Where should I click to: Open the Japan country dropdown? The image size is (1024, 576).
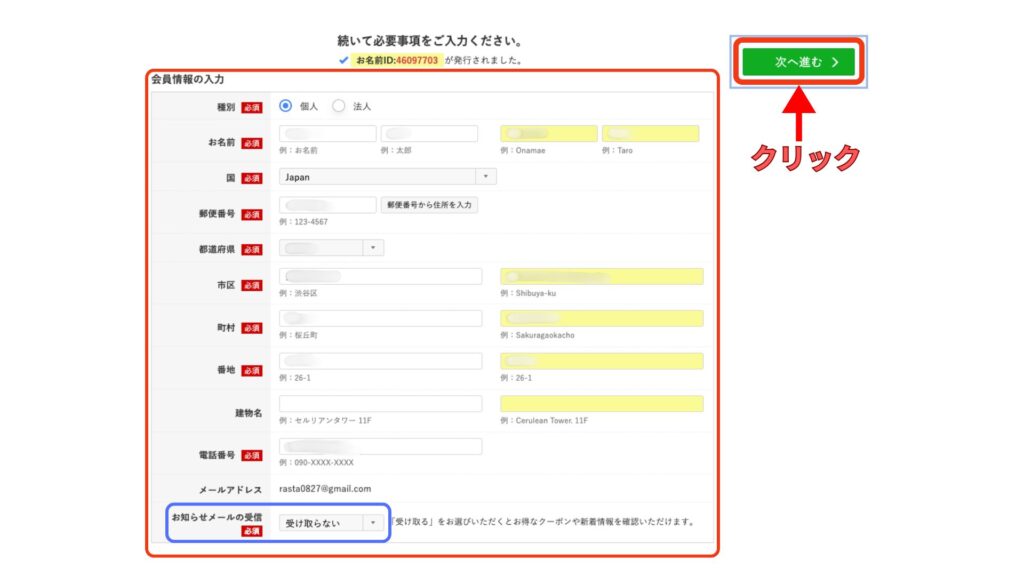point(387,177)
